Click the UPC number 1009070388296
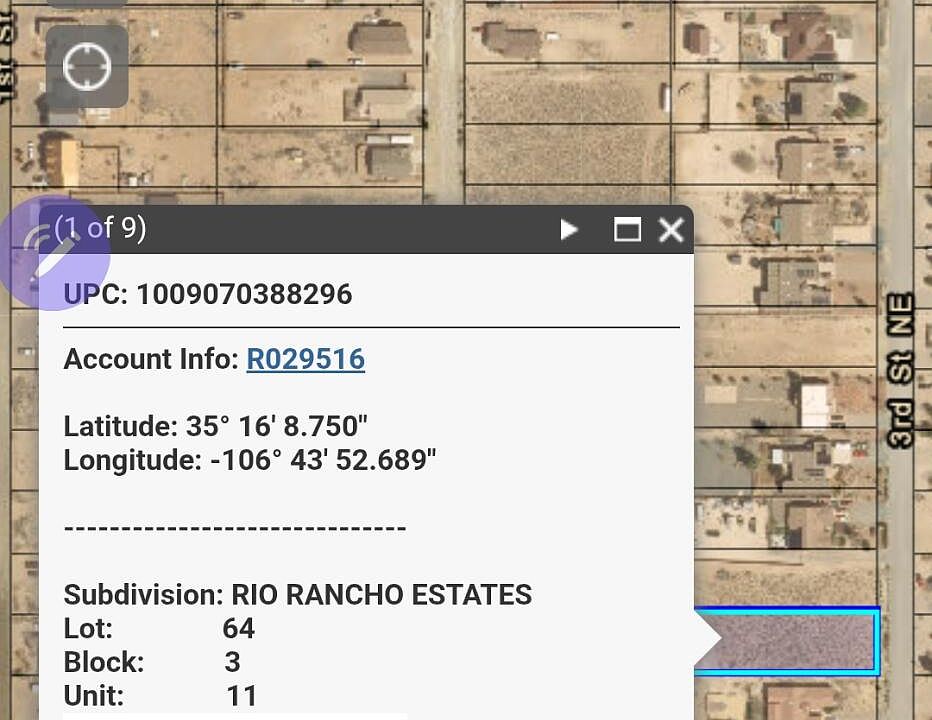 244,294
